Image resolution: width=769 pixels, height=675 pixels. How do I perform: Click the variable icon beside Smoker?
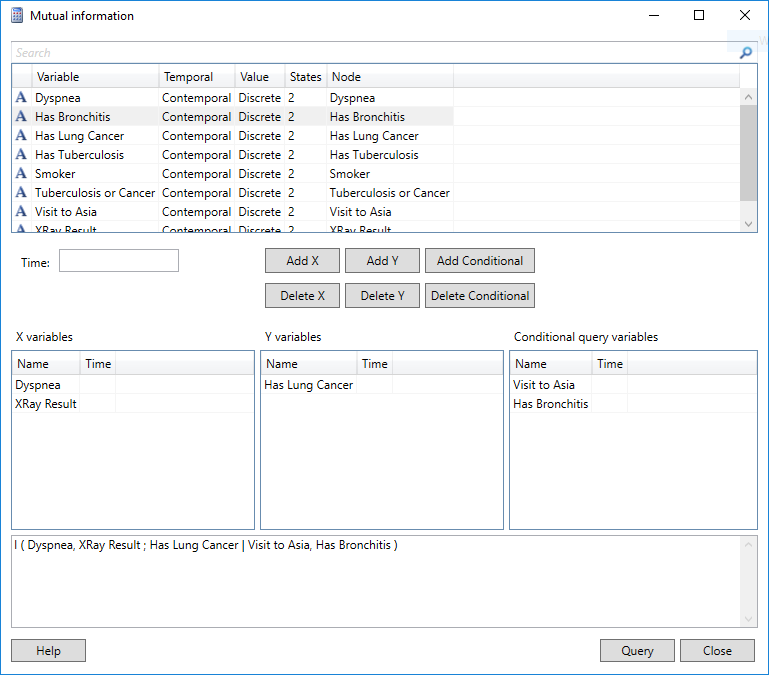(x=21, y=173)
